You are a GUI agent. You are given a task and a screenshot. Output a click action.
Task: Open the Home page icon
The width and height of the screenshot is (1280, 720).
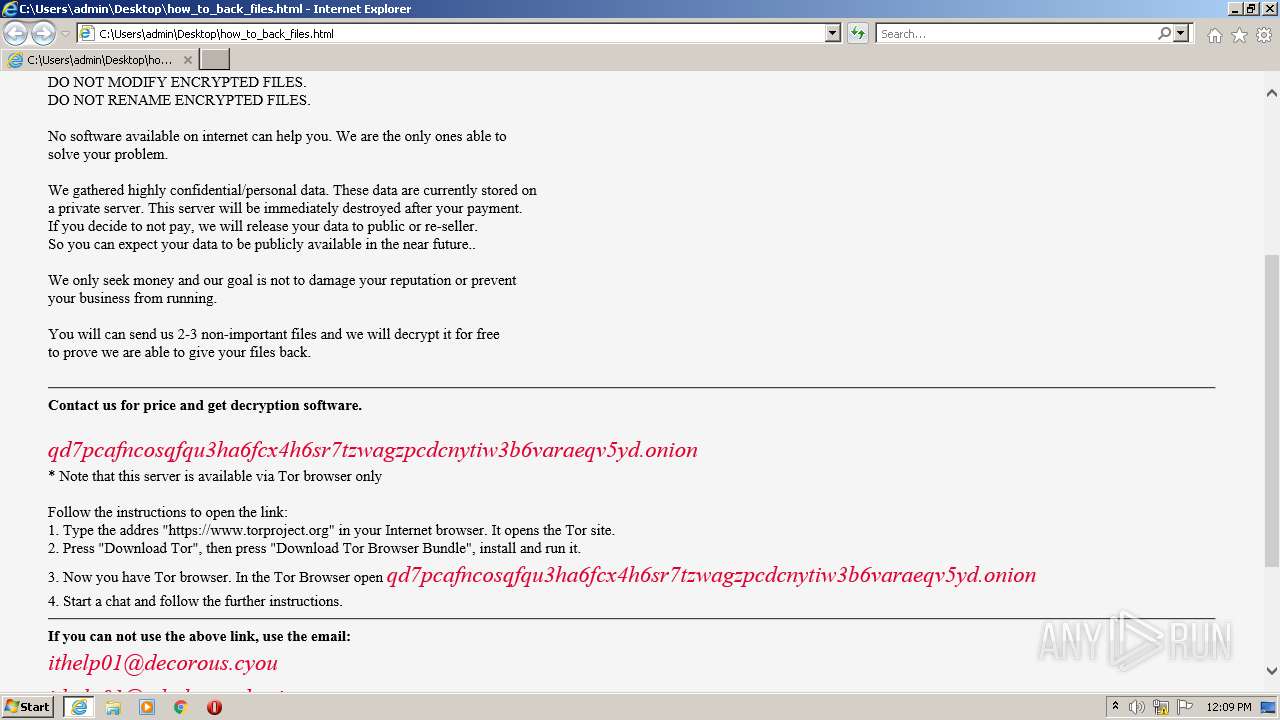(x=1214, y=35)
